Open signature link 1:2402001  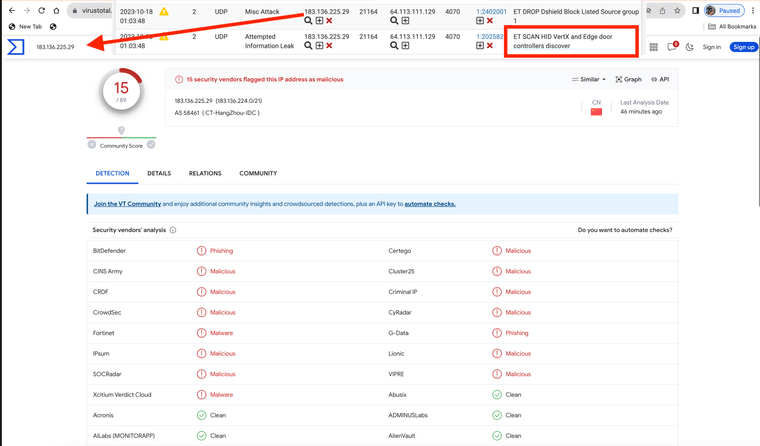(491, 12)
